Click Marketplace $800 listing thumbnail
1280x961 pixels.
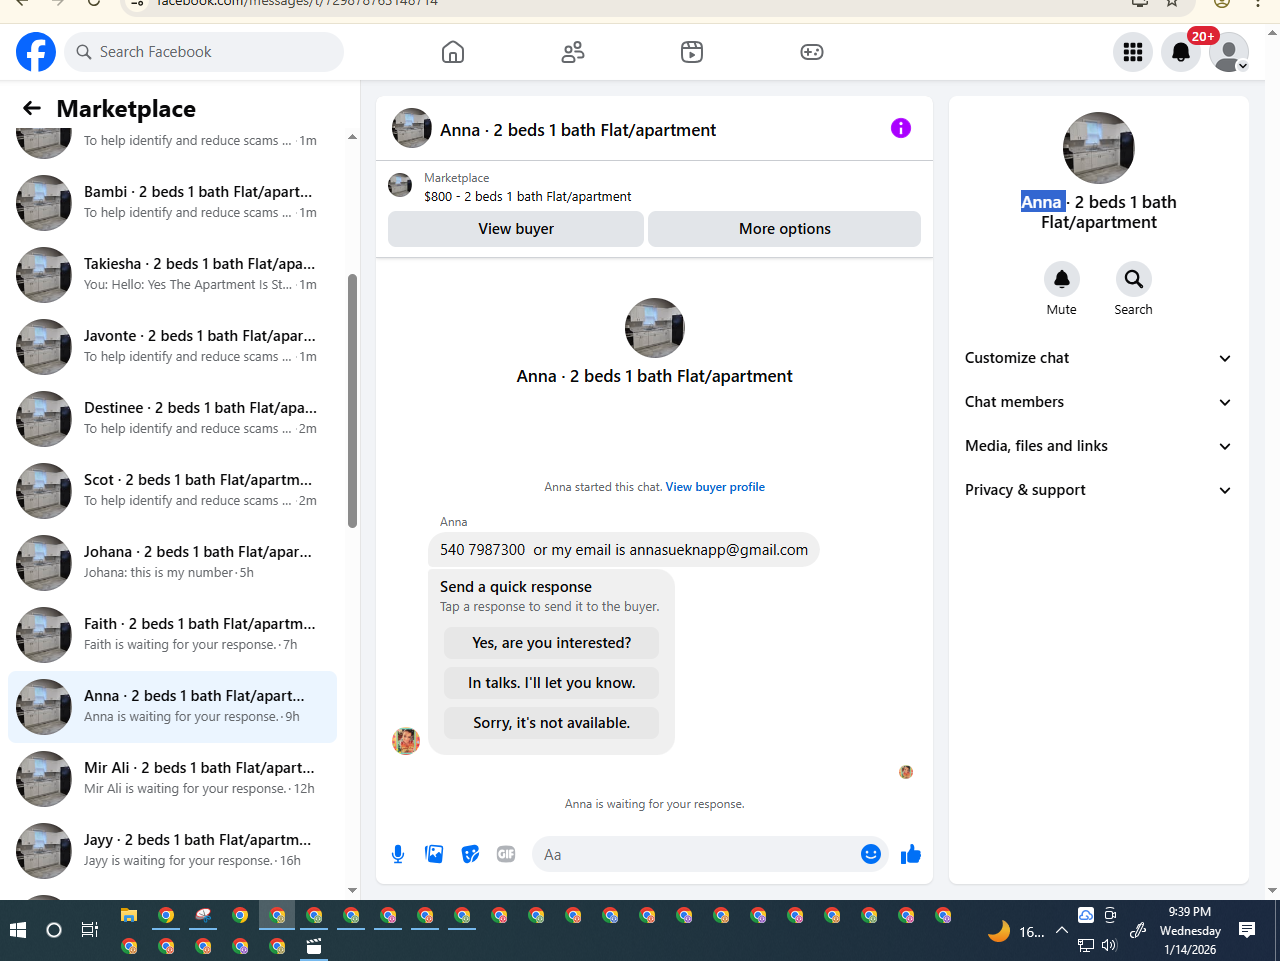[400, 185]
